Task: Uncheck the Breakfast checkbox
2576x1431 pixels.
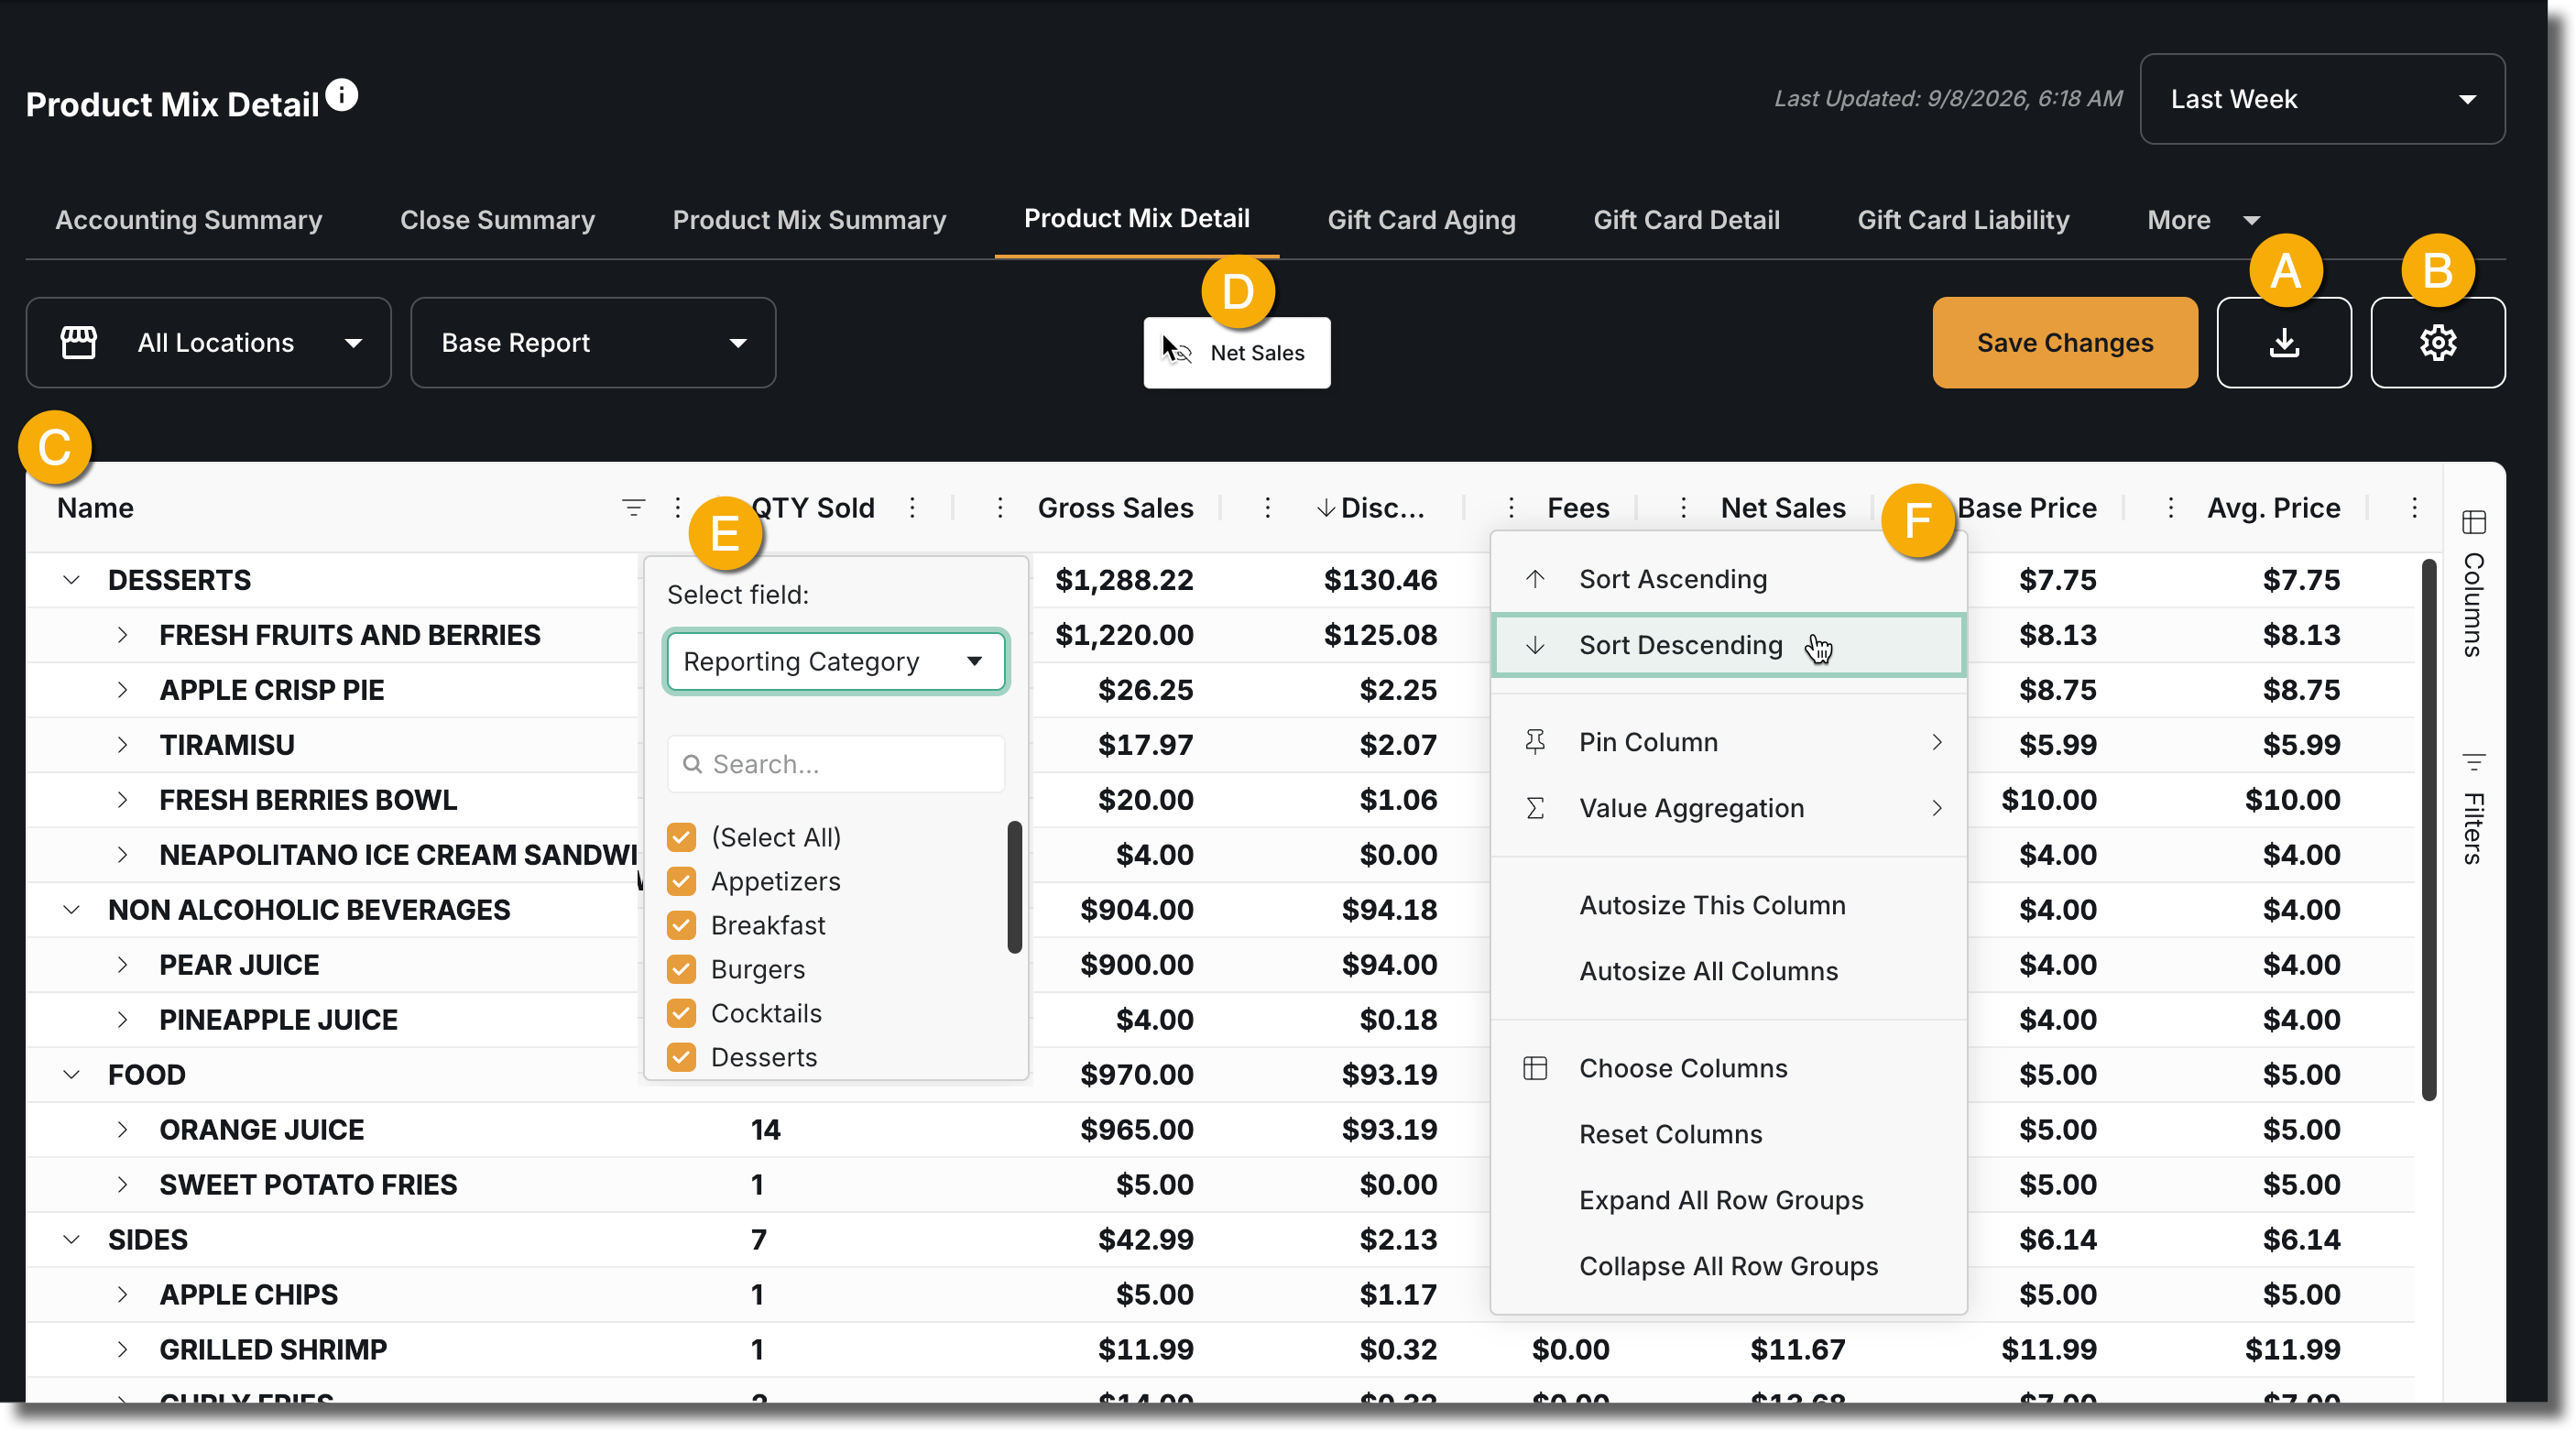Action: (682, 925)
